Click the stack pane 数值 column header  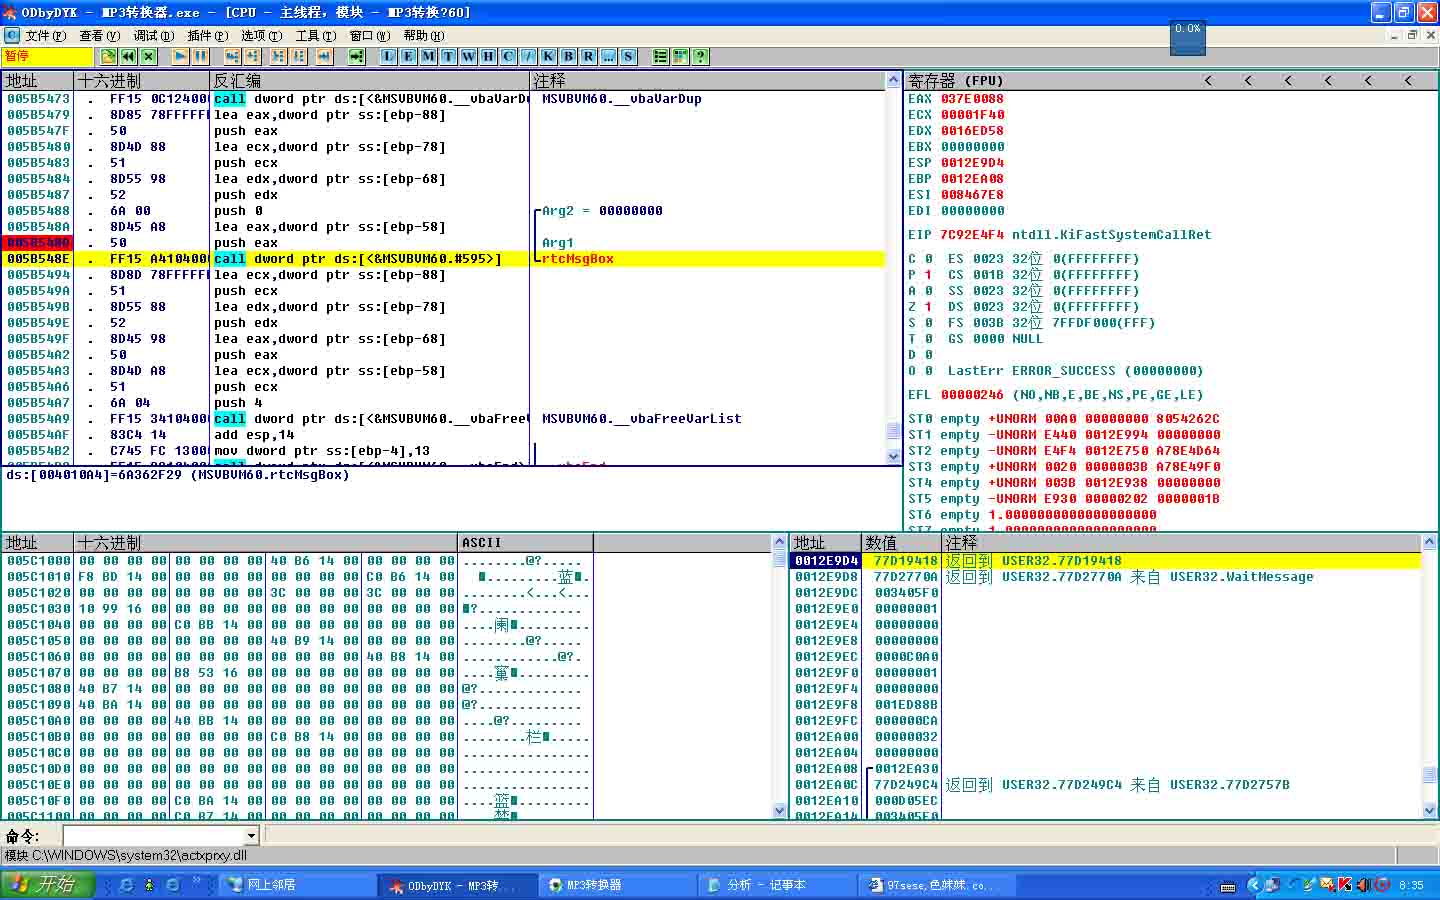[901, 542]
